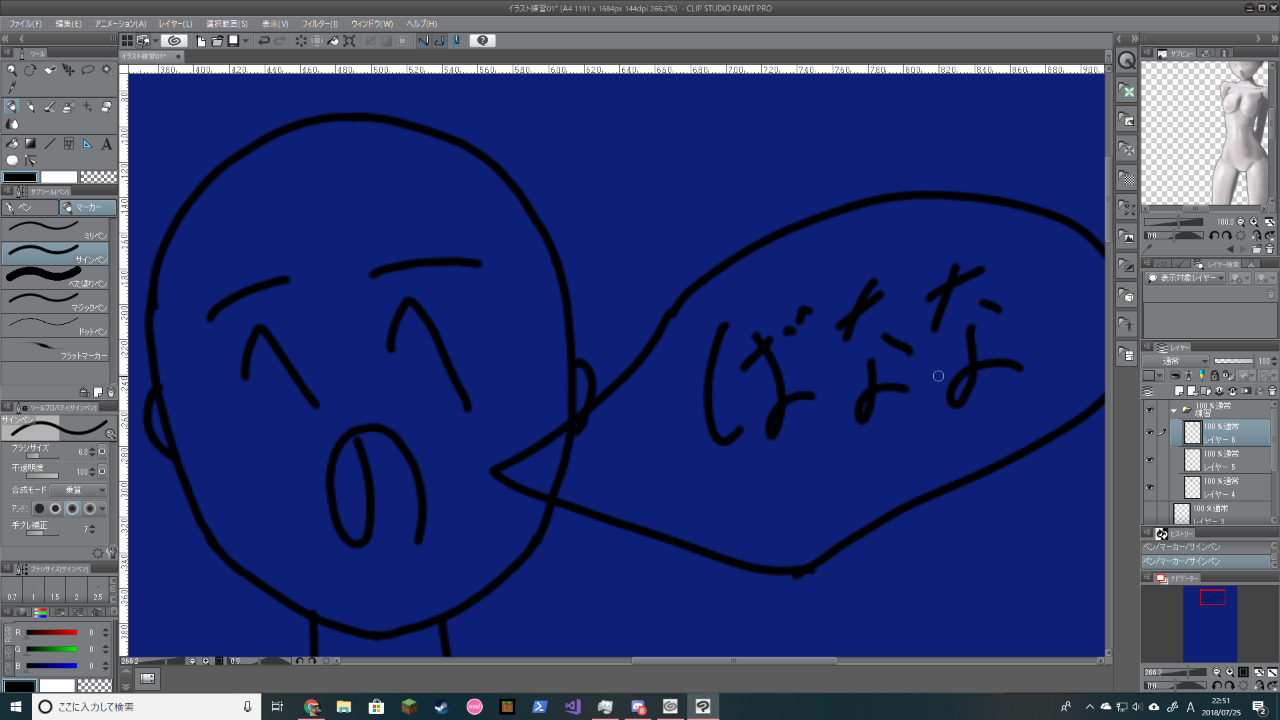
Task: Hide layer レイヤー 5 using eye icon
Action: [x=1149, y=460]
